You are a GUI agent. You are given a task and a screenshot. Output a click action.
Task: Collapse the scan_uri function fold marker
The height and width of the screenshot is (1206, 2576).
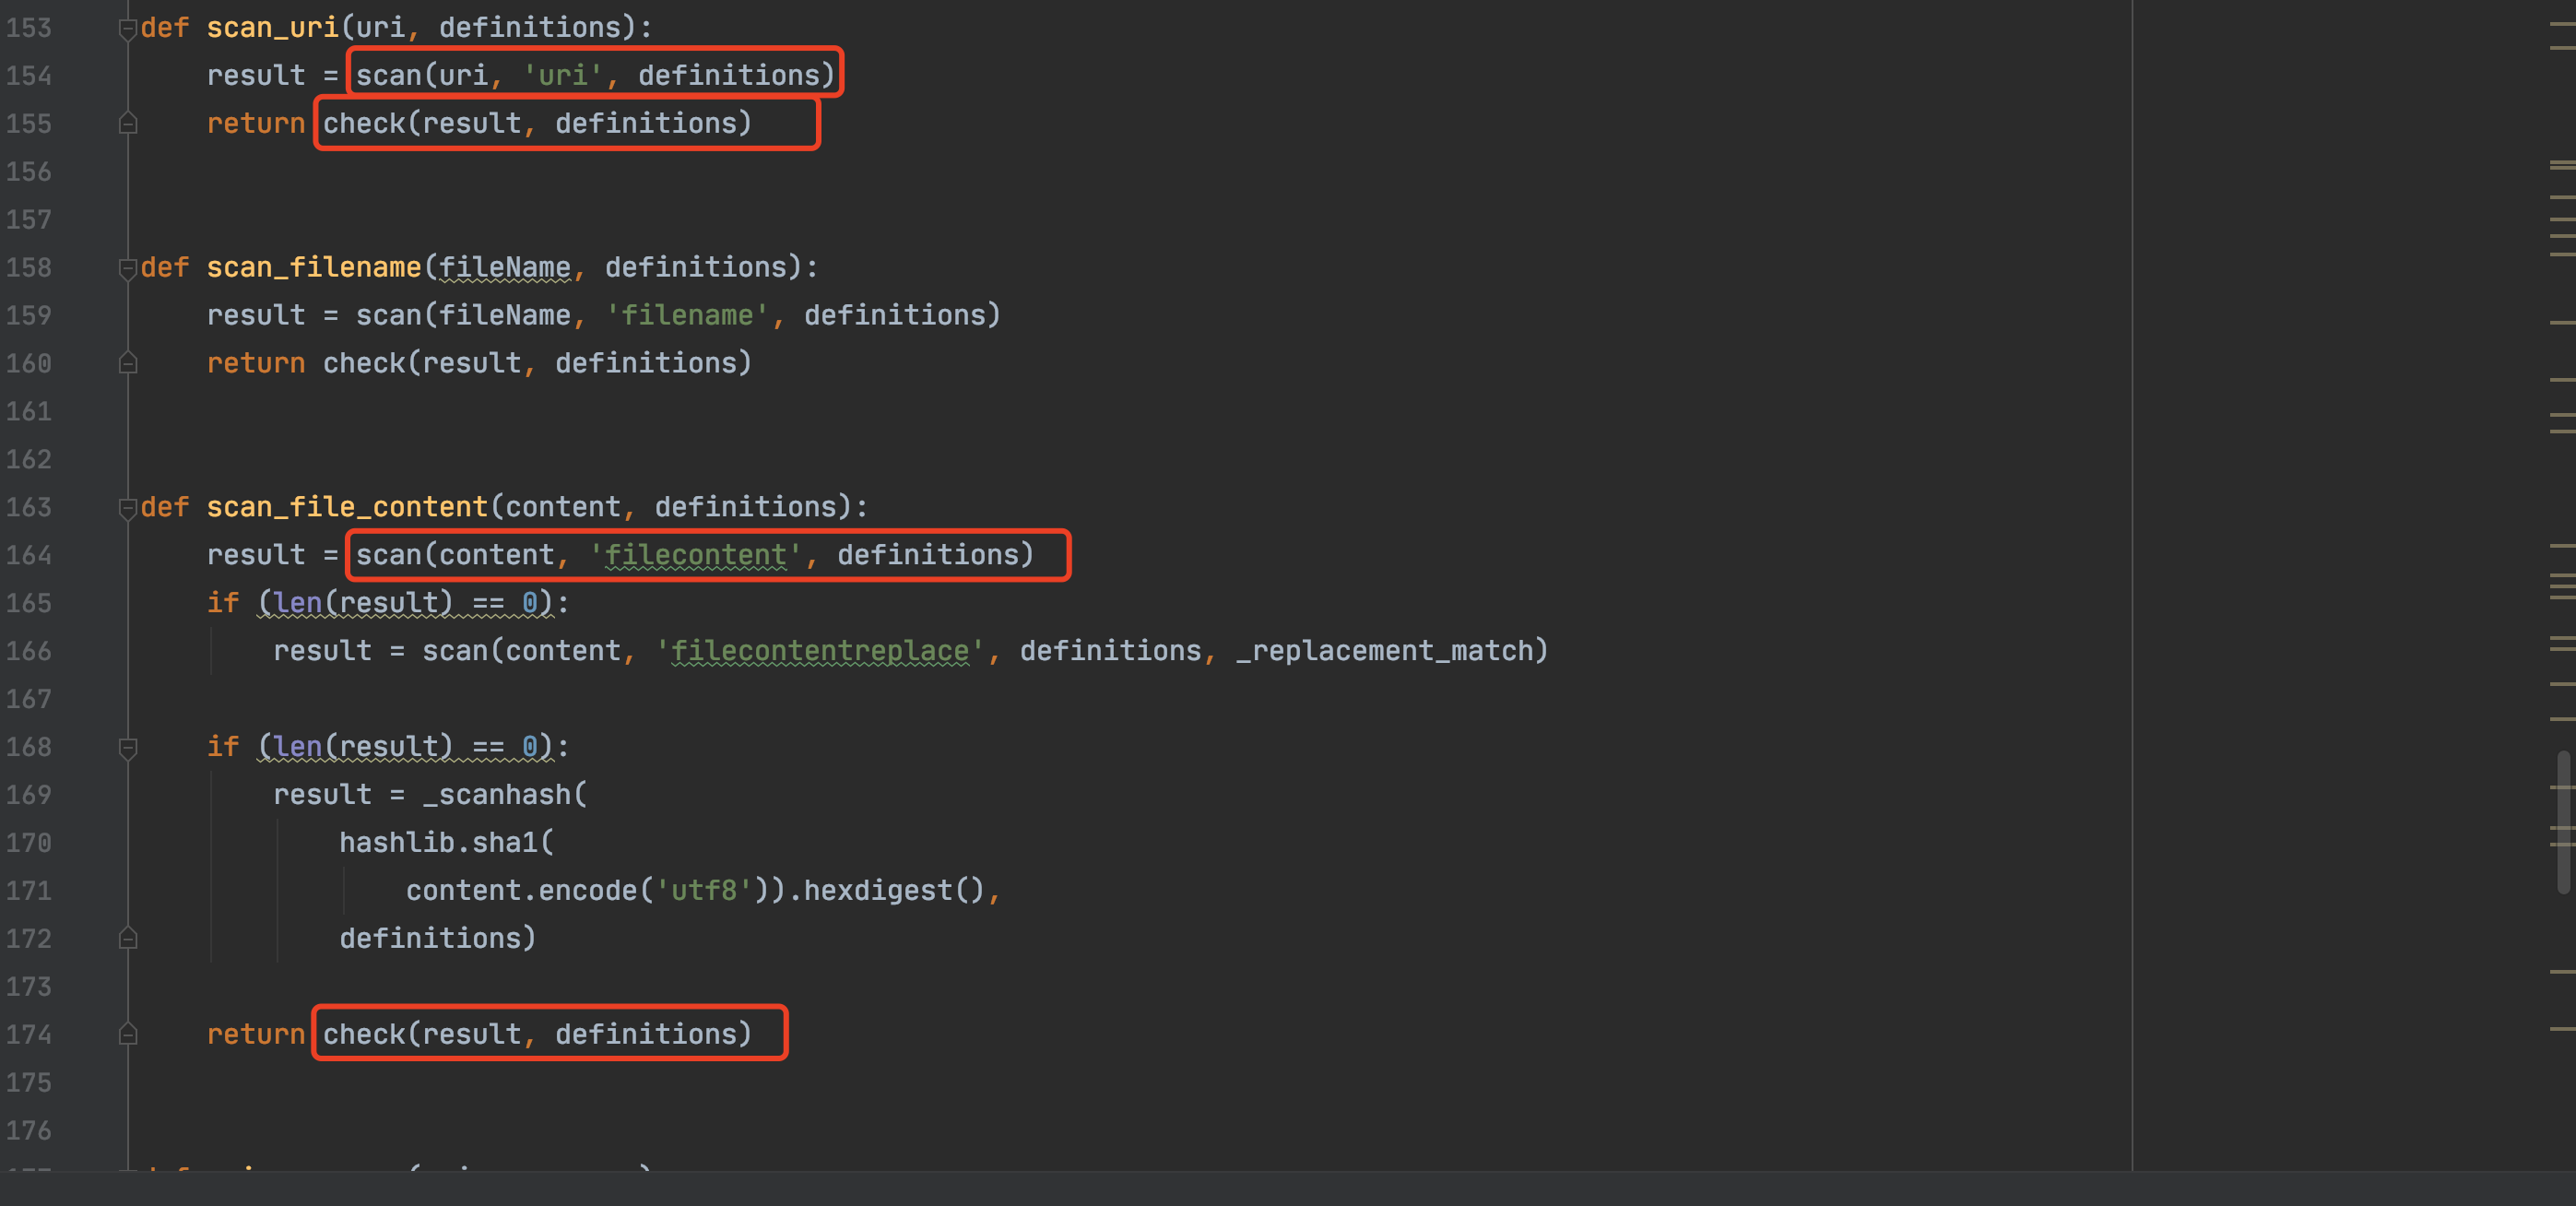click(x=127, y=29)
